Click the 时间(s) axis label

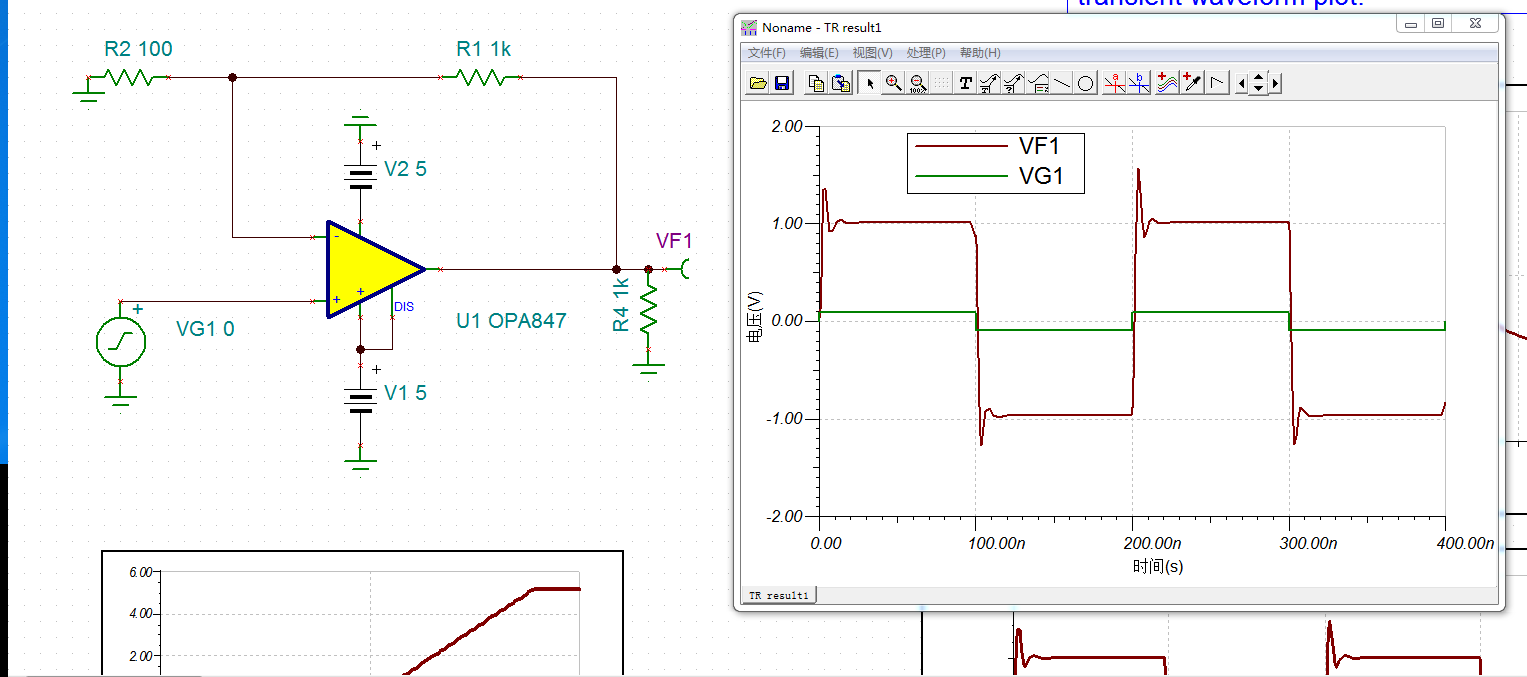[1158, 566]
